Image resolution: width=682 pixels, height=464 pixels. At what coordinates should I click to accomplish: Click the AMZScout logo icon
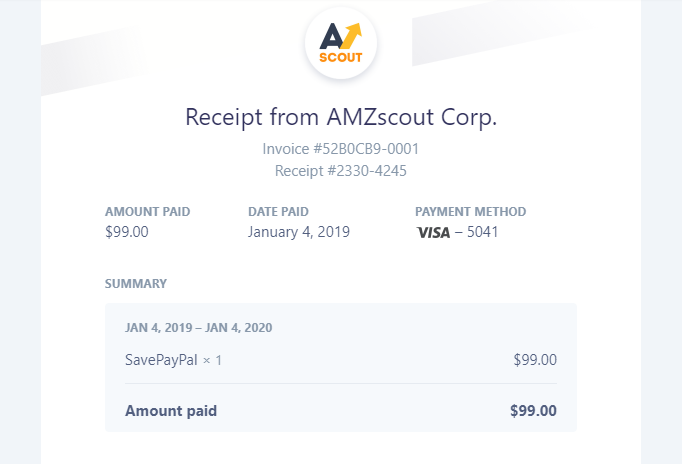(x=340, y=43)
